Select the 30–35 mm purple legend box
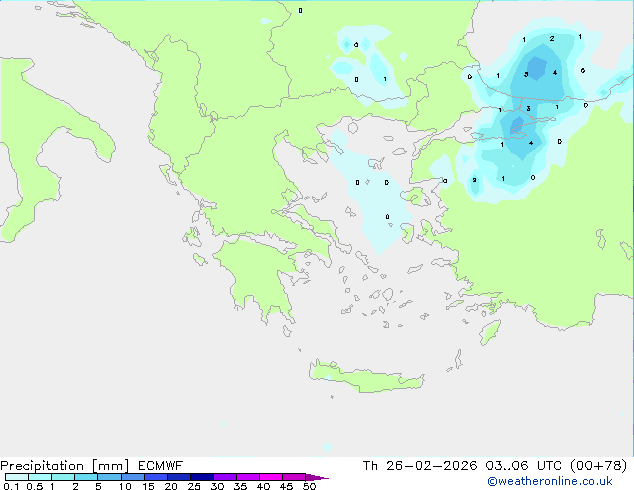634x490 pixels. coord(225,477)
